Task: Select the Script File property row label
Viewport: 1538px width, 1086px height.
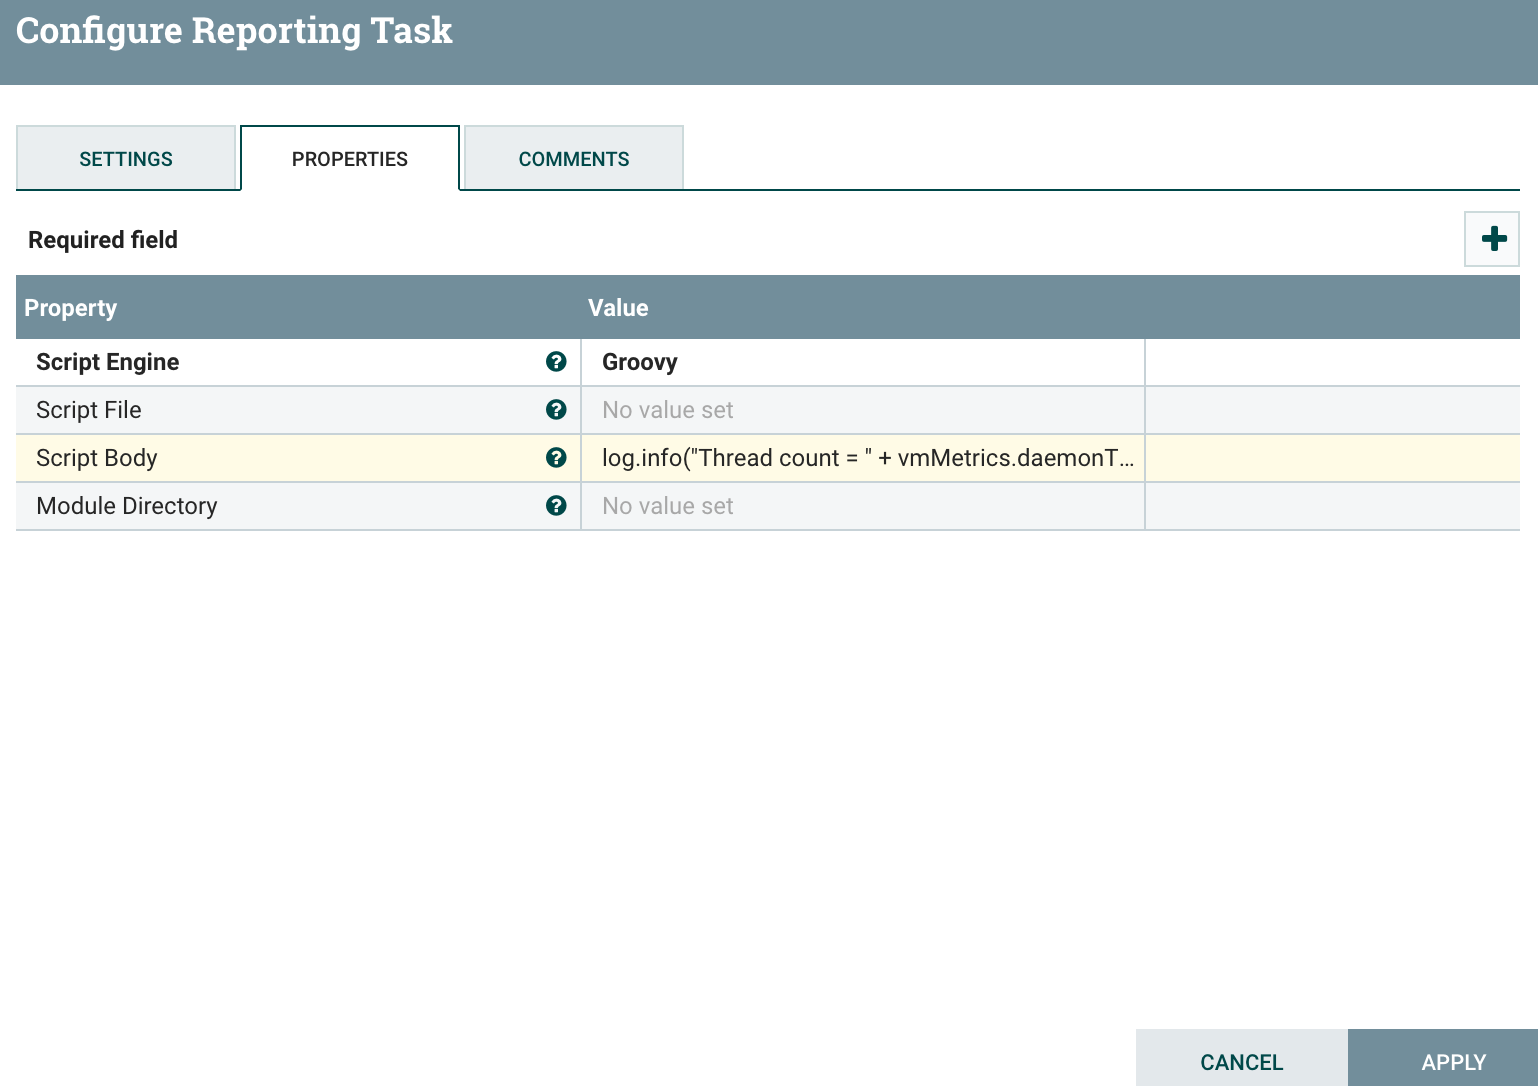Action: (x=89, y=410)
